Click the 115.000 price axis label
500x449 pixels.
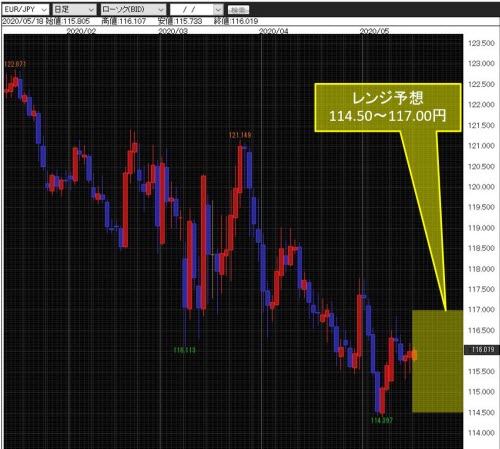click(481, 392)
